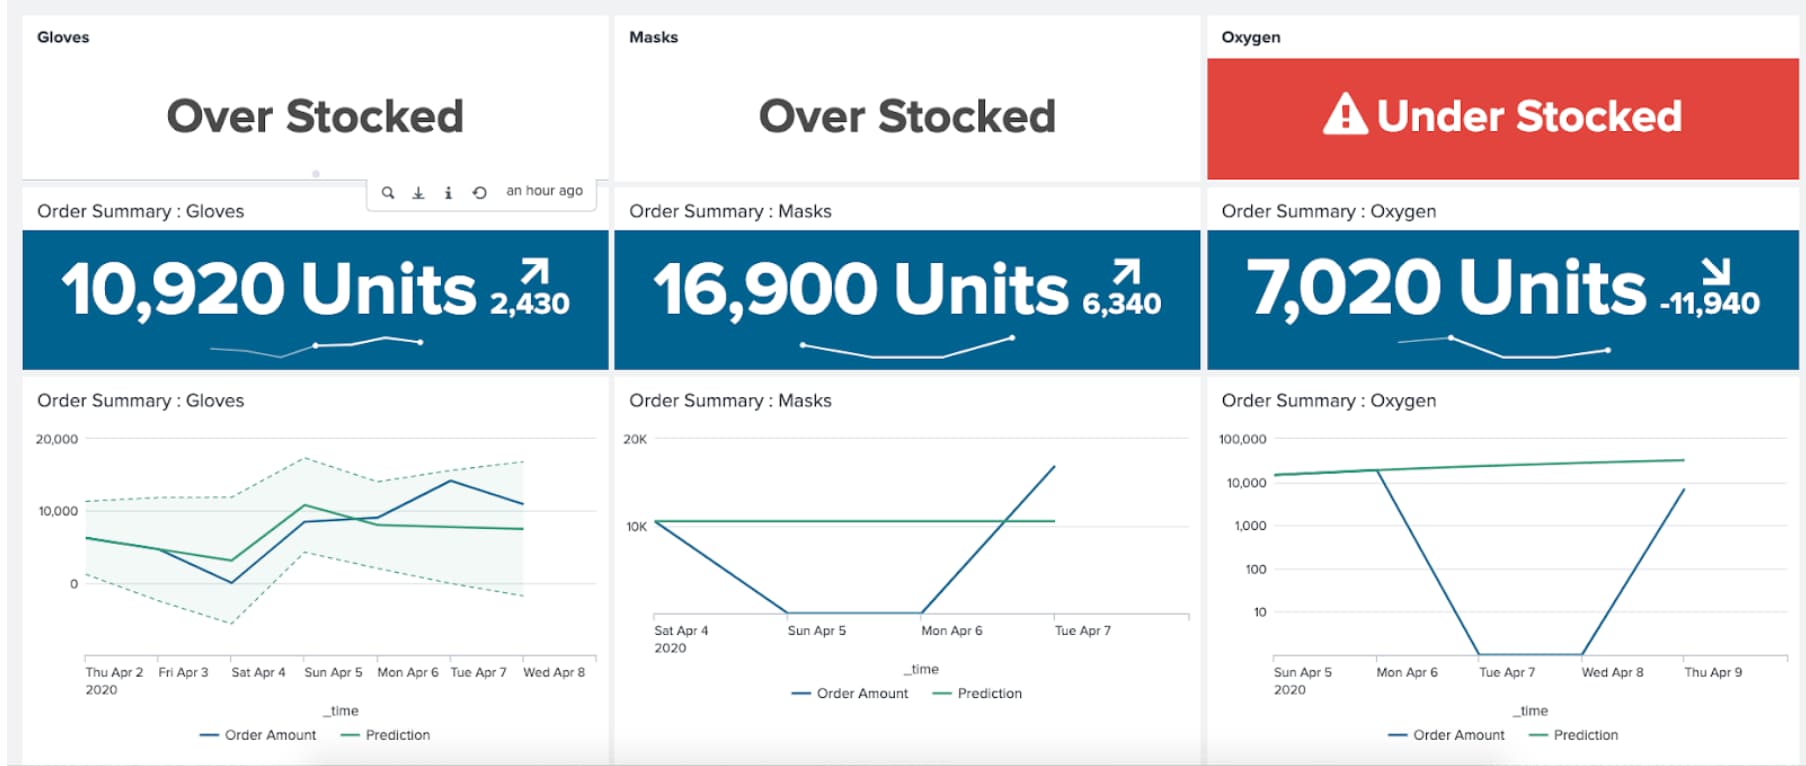Screen dimensions: 1806x766
Task: Toggle 'Order Amount' legend in Gloves chart
Action: 258,735
